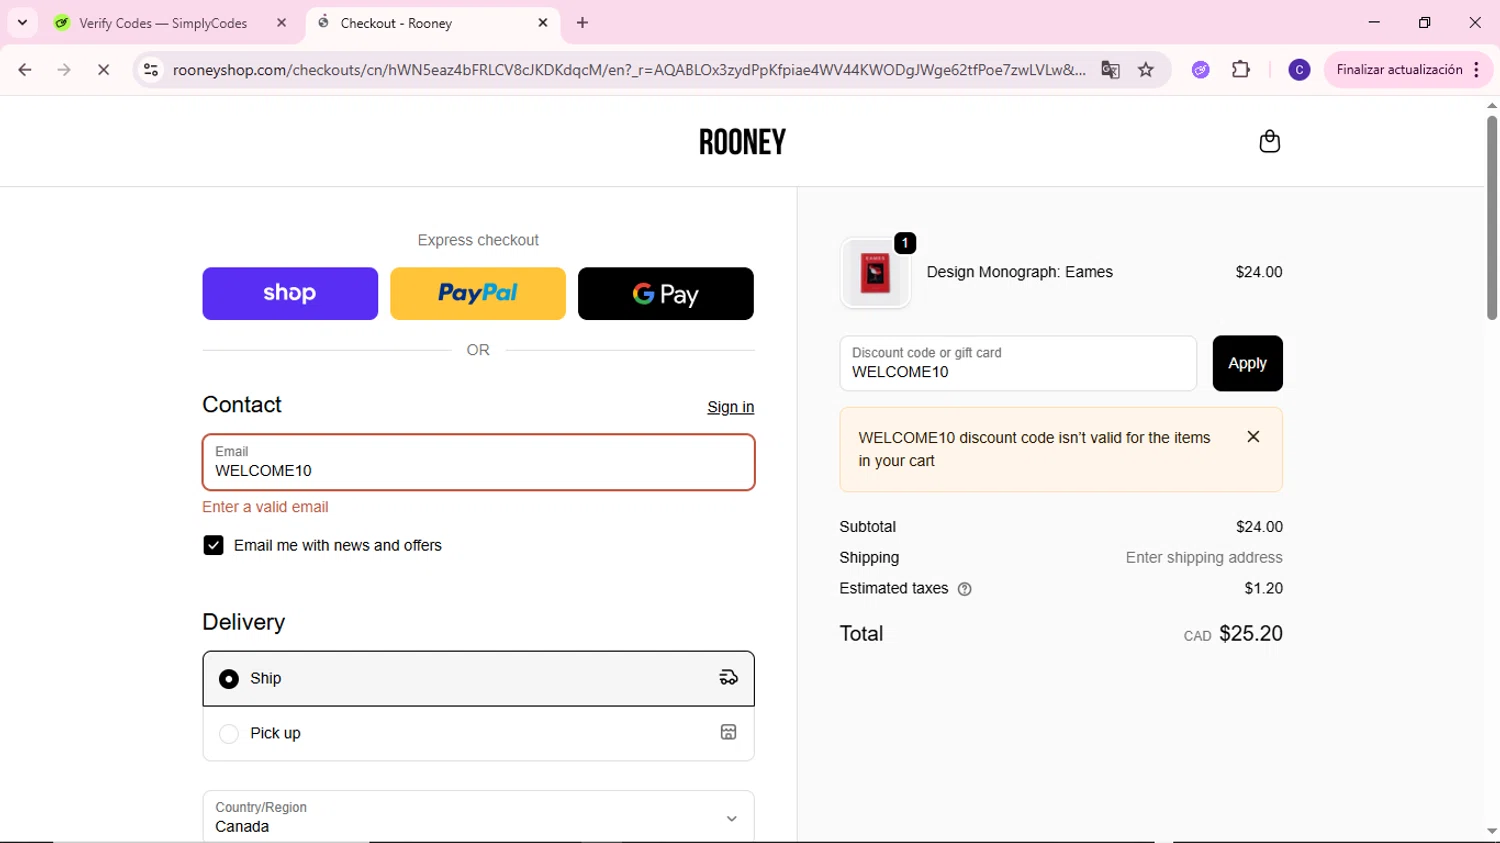The image size is (1500, 843).
Task: Go forward to the next page
Action: point(64,69)
